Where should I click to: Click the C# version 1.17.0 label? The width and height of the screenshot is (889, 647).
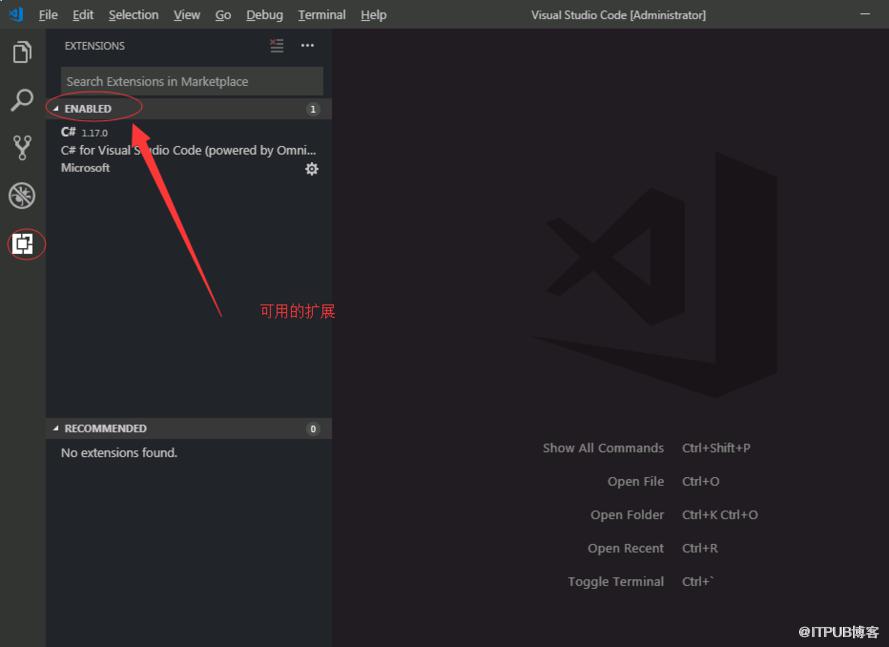coord(95,133)
